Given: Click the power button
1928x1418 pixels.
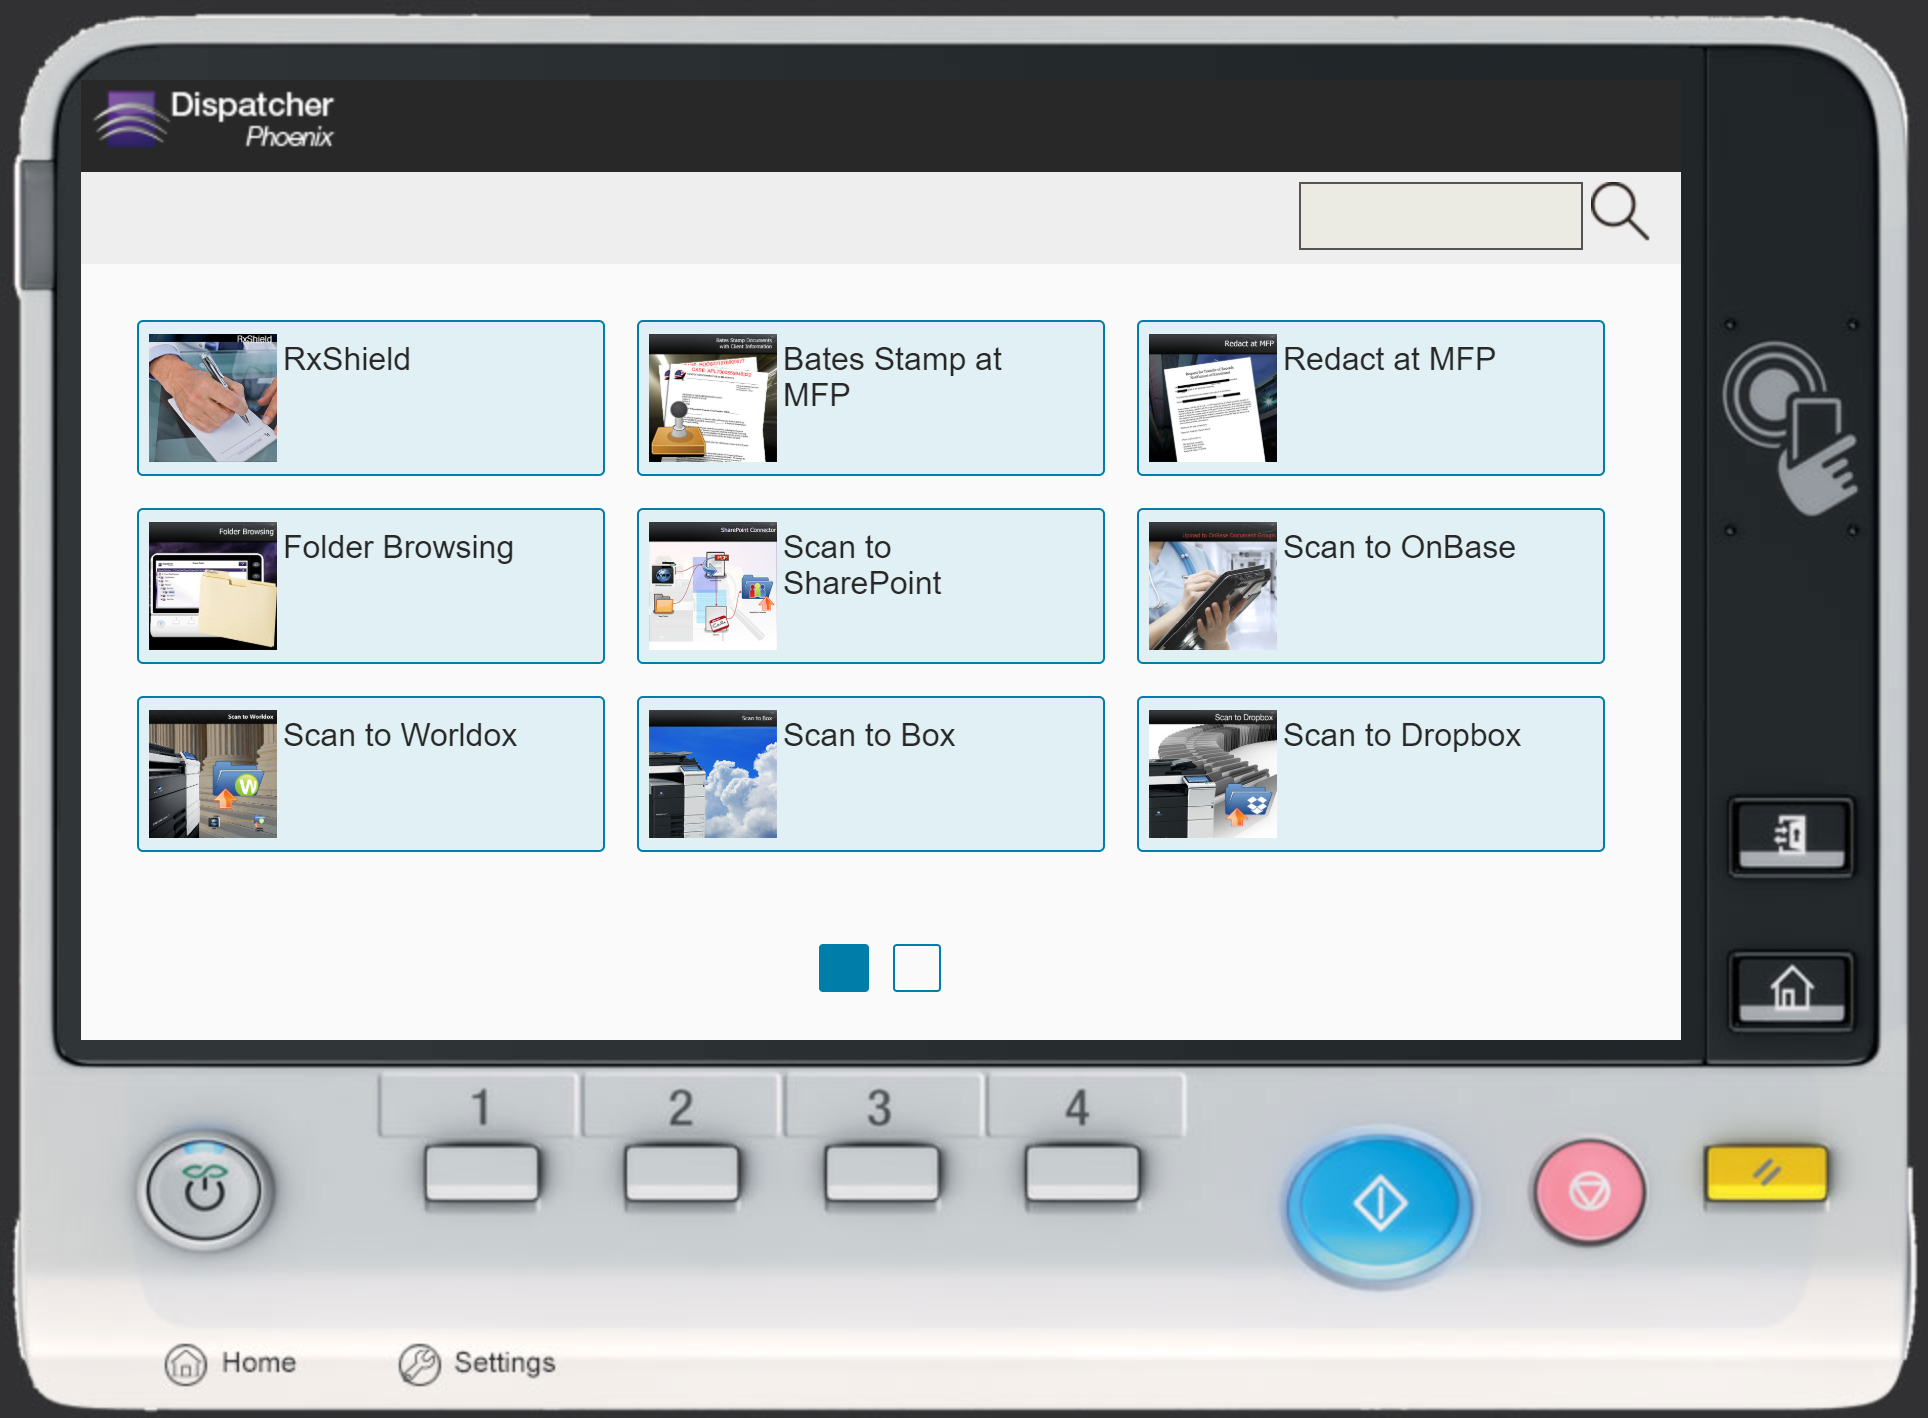Looking at the screenshot, I should coord(205,1190).
